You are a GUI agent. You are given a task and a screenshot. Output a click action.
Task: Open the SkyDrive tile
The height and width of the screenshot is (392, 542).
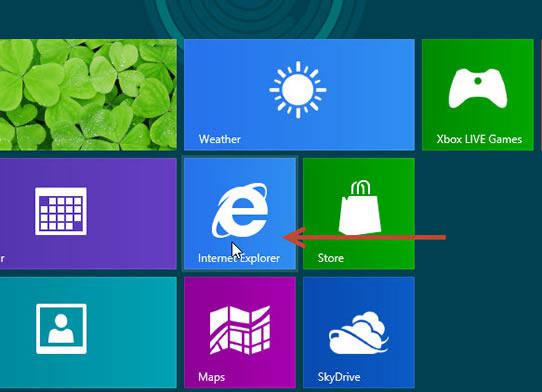359,333
